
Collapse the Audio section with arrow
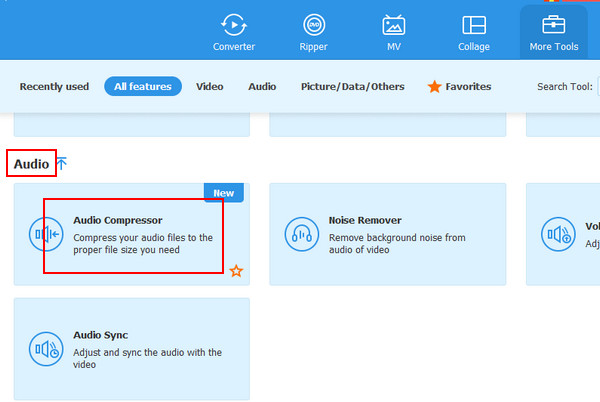62,164
